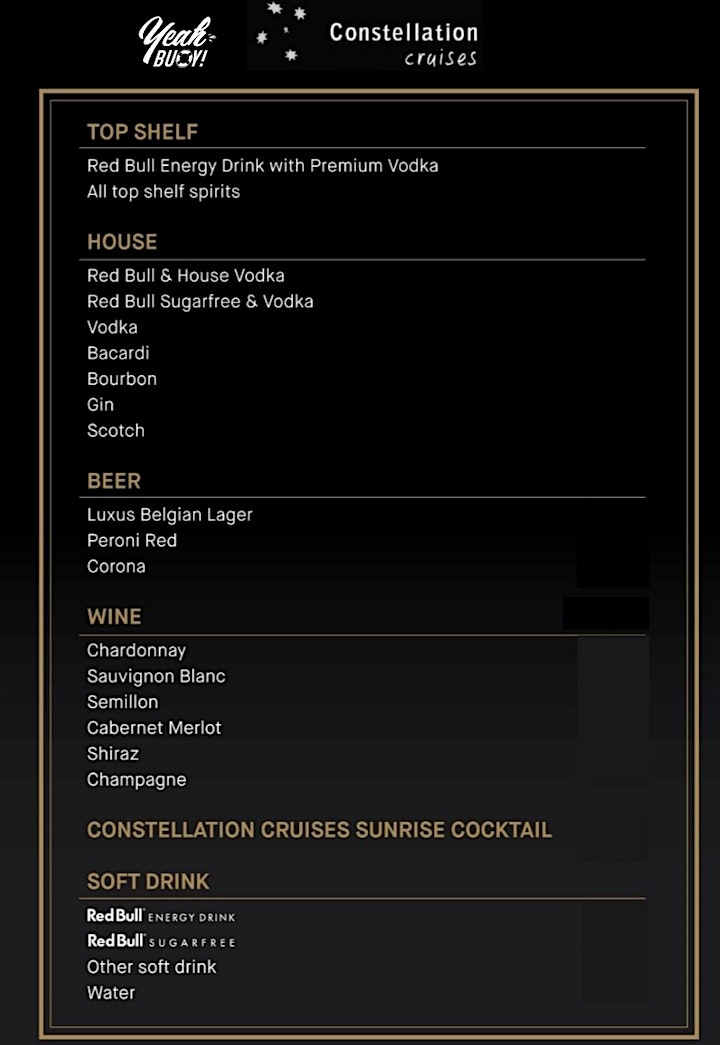Pick Sauvignon Blanc wine
Viewport: 720px width, 1045px height.
click(156, 676)
